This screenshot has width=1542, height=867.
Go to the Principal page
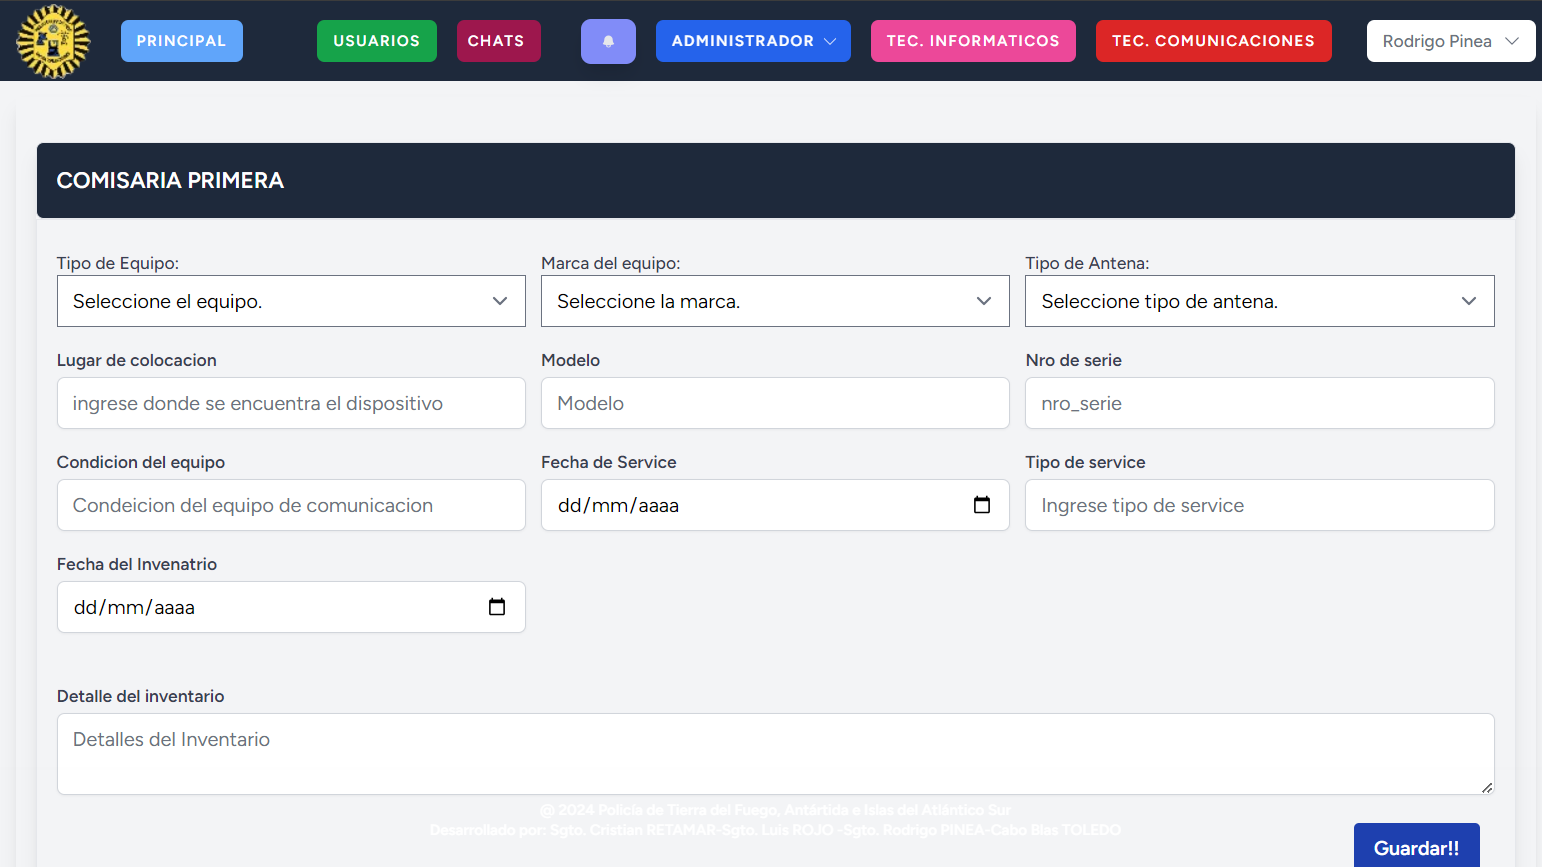point(181,41)
